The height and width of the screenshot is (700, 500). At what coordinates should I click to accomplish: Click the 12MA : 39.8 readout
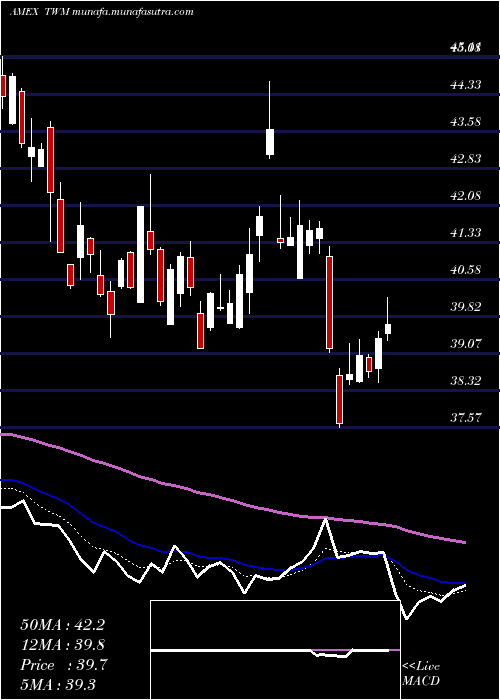(62, 645)
